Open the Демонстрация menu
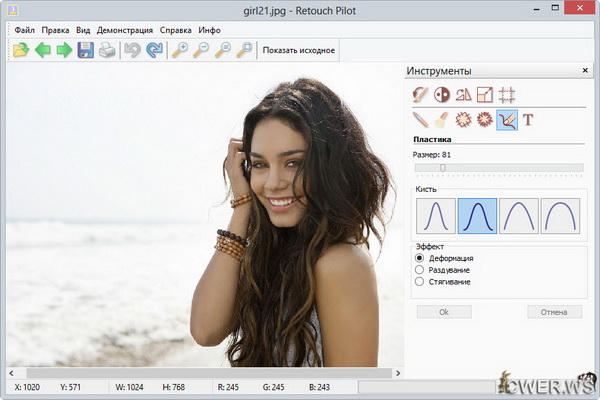 click(124, 30)
